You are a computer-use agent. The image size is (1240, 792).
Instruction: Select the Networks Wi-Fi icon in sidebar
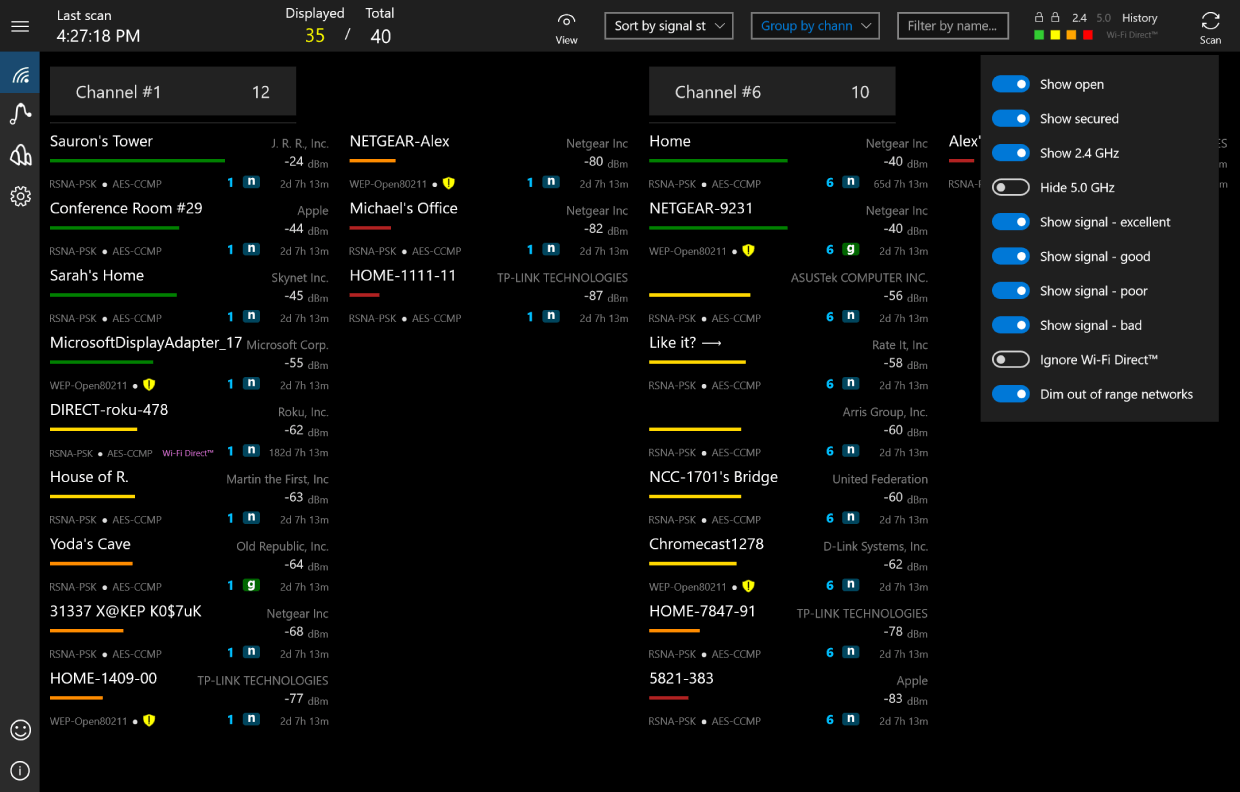pos(20,72)
